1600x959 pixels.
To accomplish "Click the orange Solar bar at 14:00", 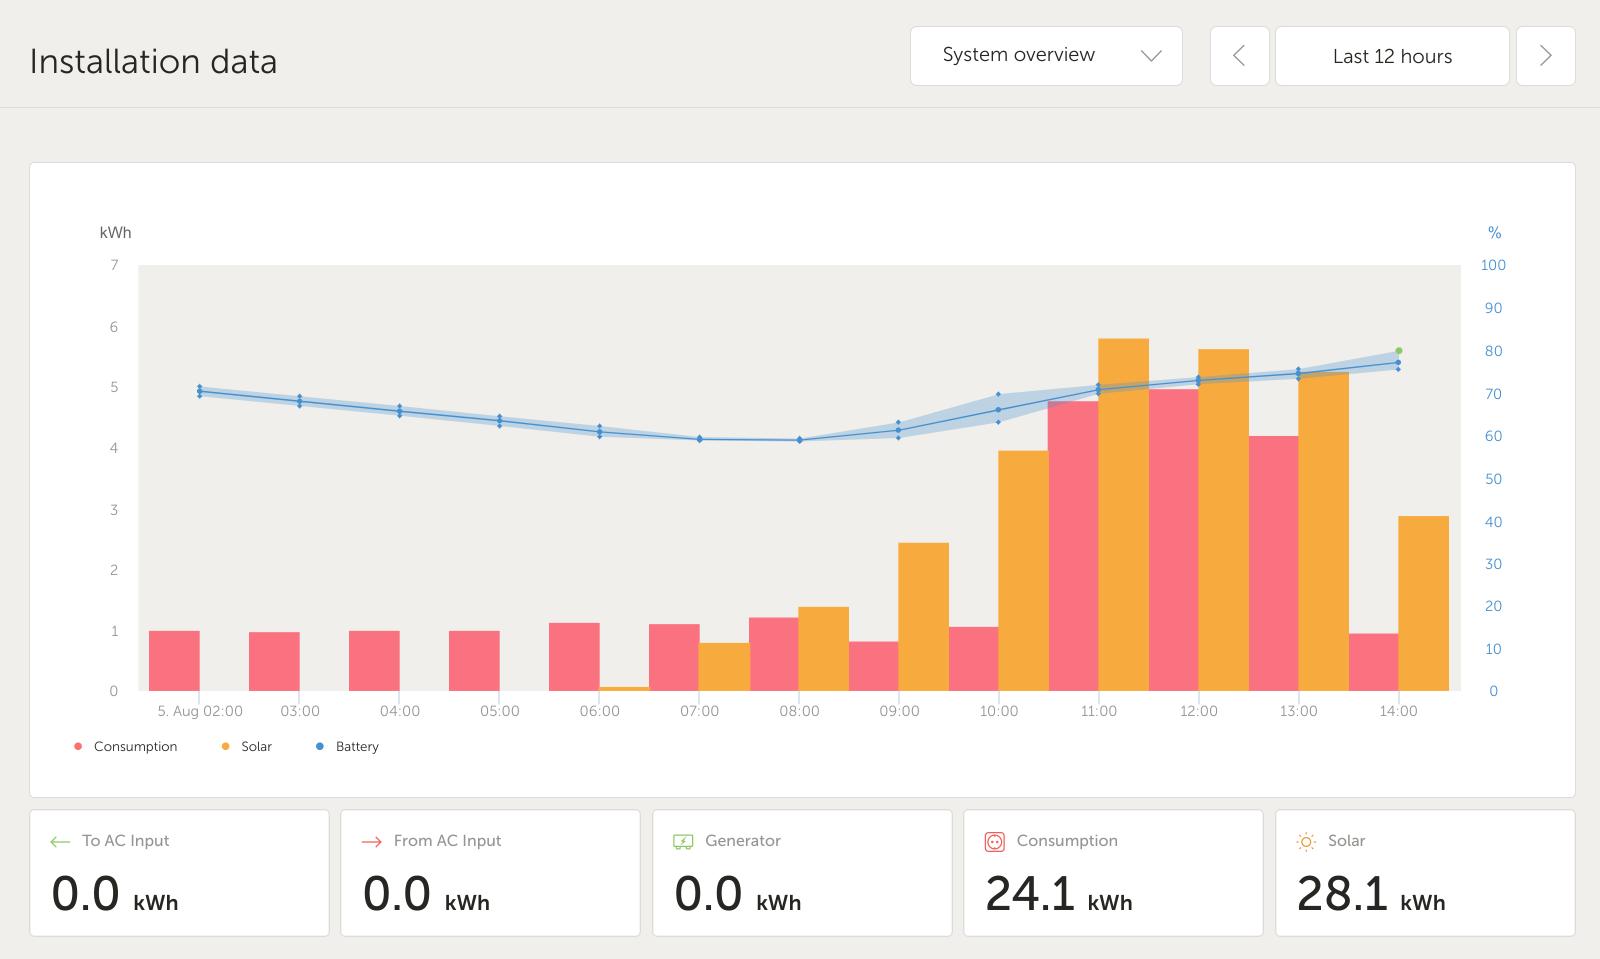I will [x=1423, y=603].
